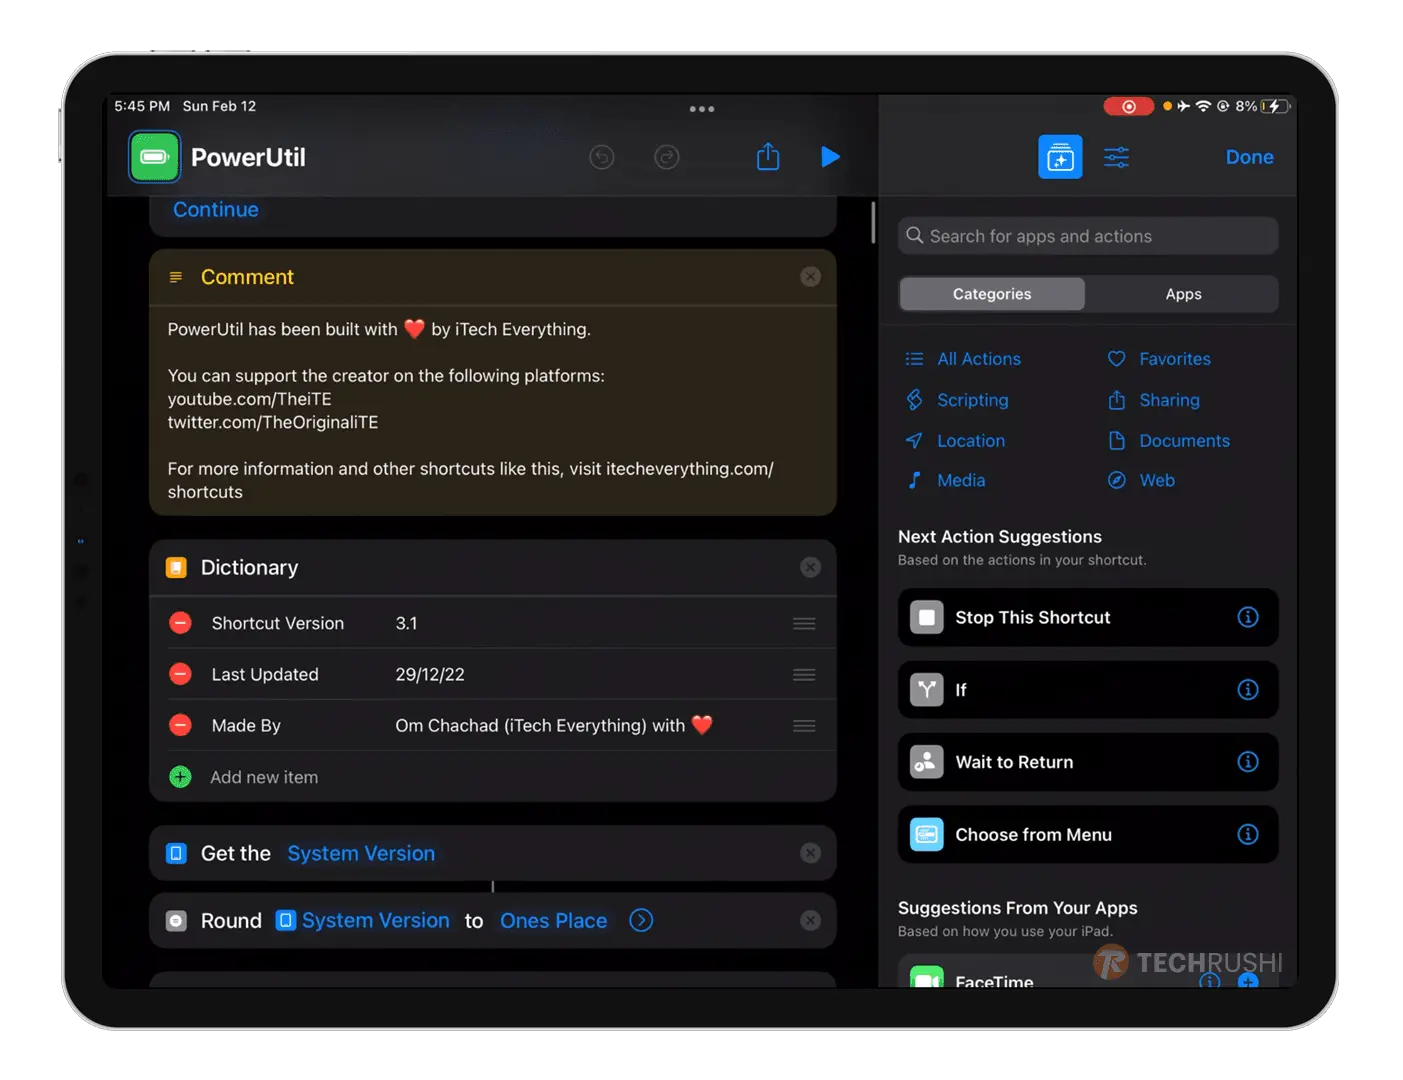Add Stop This Shortcut action
This screenshot has width=1403, height=1080.
[1088, 618]
